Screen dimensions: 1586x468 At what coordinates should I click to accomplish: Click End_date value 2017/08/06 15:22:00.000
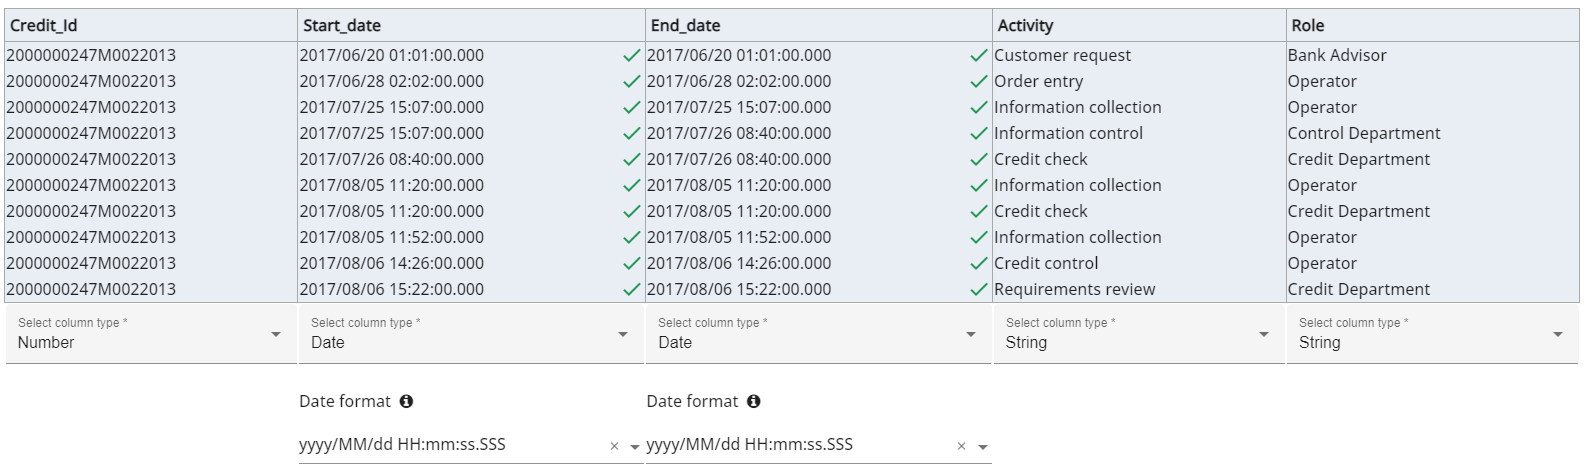coord(739,290)
